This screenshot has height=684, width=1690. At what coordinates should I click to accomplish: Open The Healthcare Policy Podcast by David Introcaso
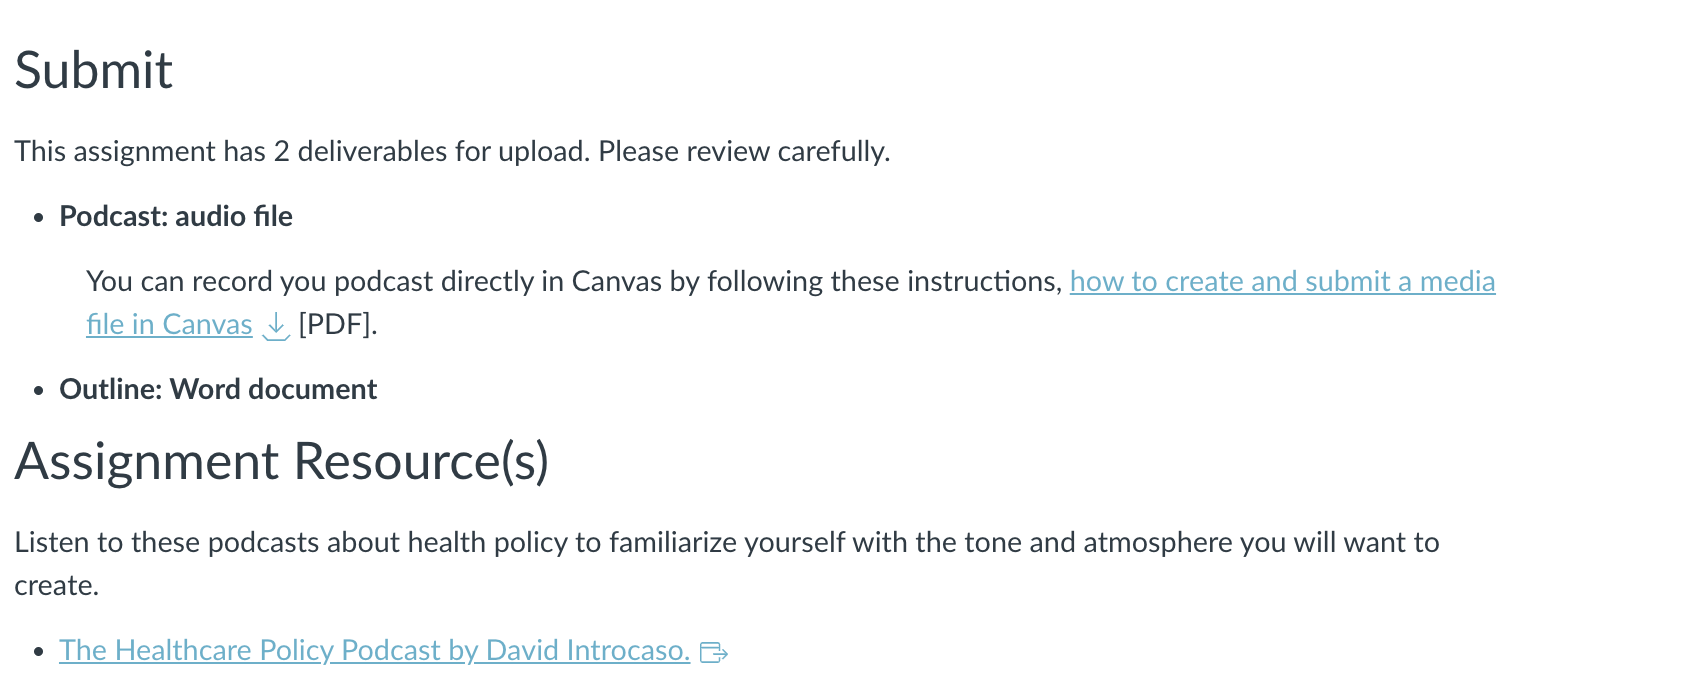(x=374, y=650)
